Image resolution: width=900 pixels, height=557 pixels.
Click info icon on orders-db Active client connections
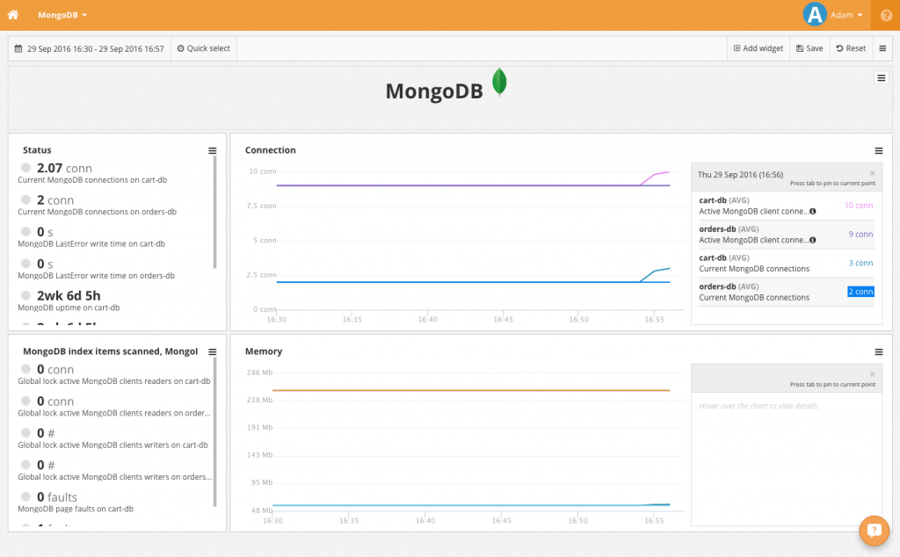pyautogui.click(x=813, y=240)
